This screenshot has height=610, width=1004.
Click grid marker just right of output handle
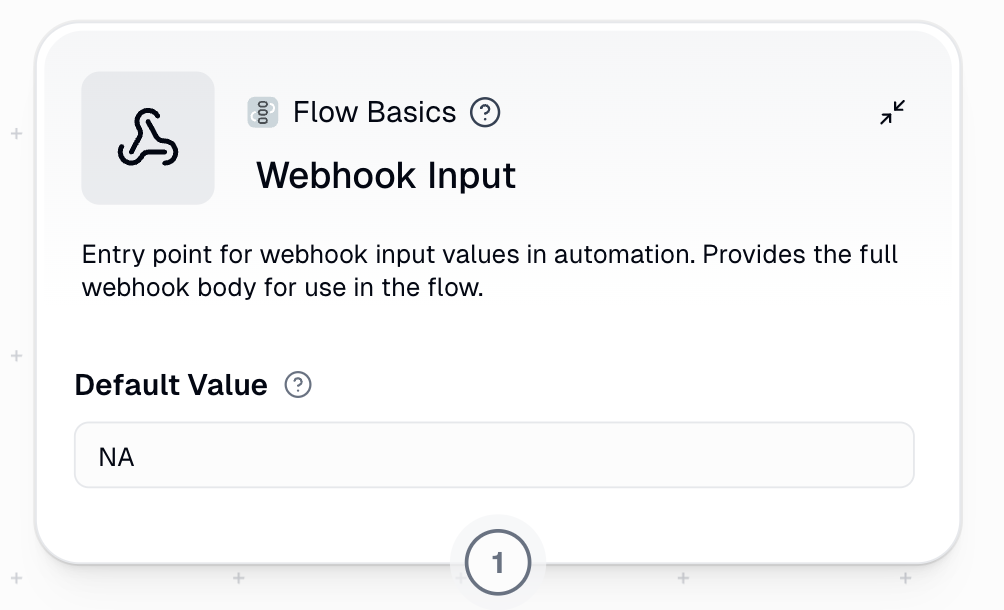tap(683, 577)
